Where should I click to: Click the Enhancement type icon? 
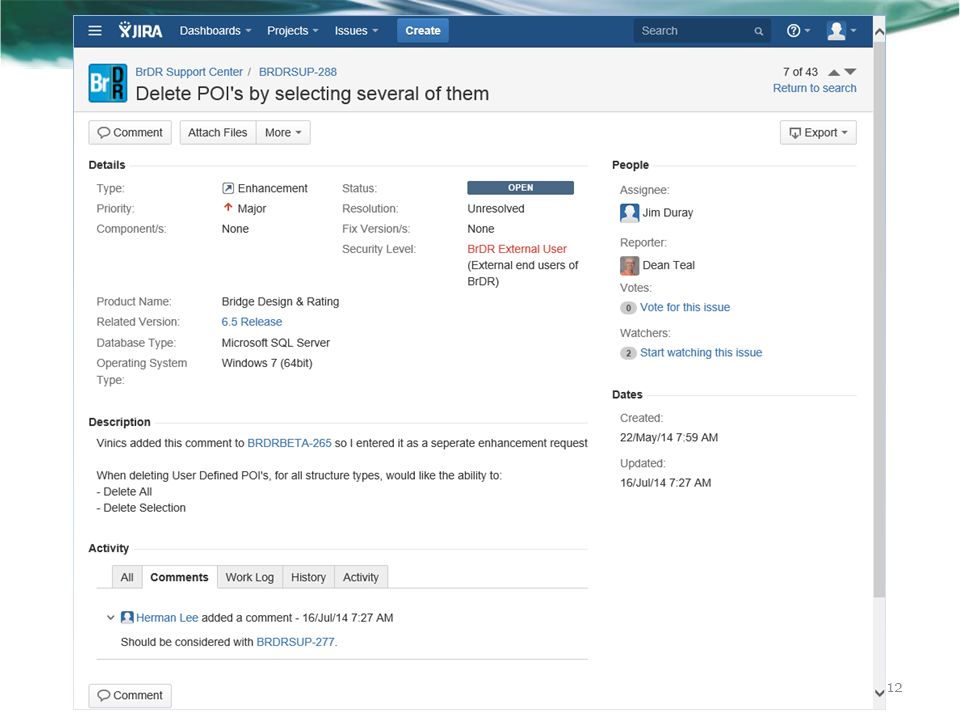click(228, 188)
